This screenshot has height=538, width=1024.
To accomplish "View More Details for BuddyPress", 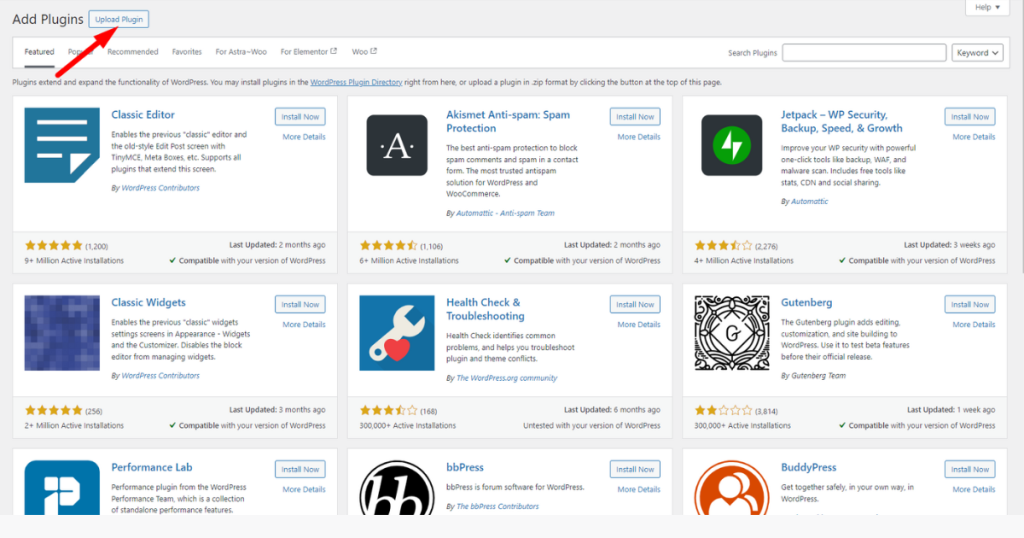I will pos(974,490).
